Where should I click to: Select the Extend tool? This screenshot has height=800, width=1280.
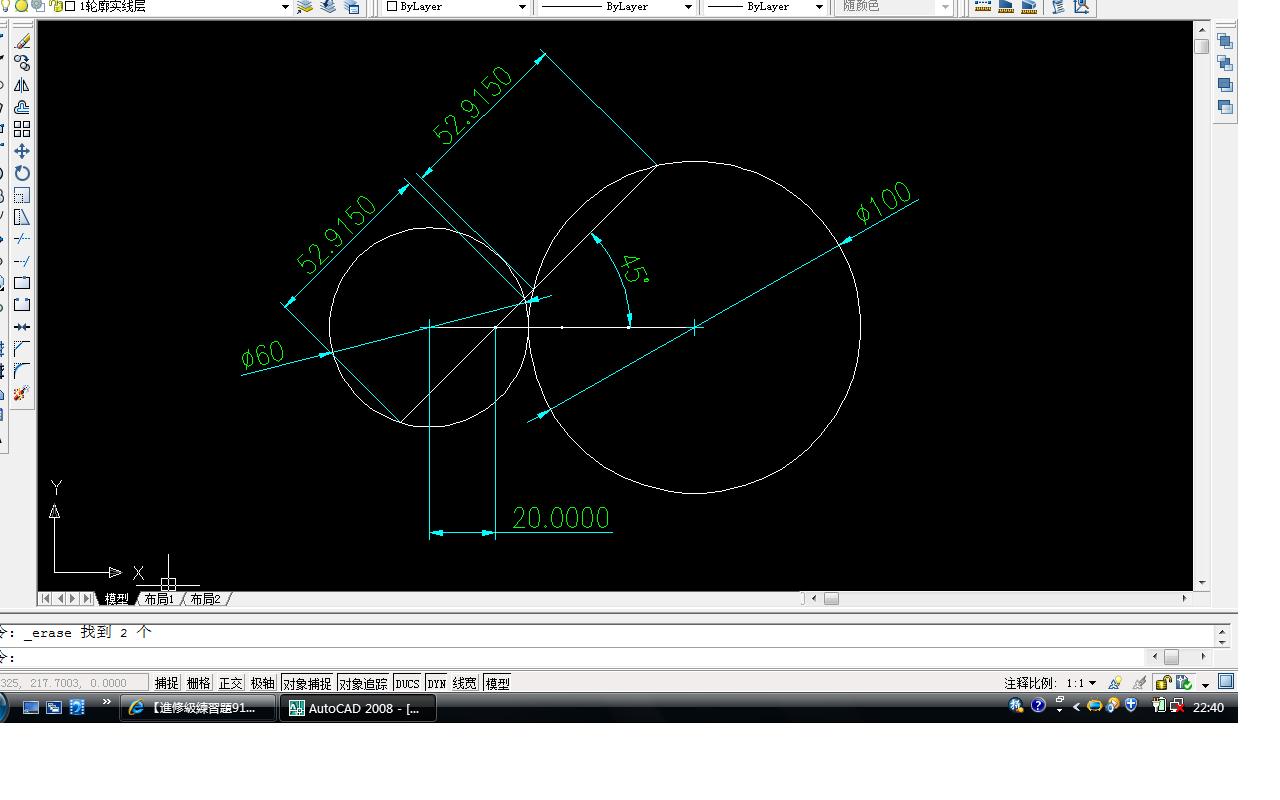[22, 261]
